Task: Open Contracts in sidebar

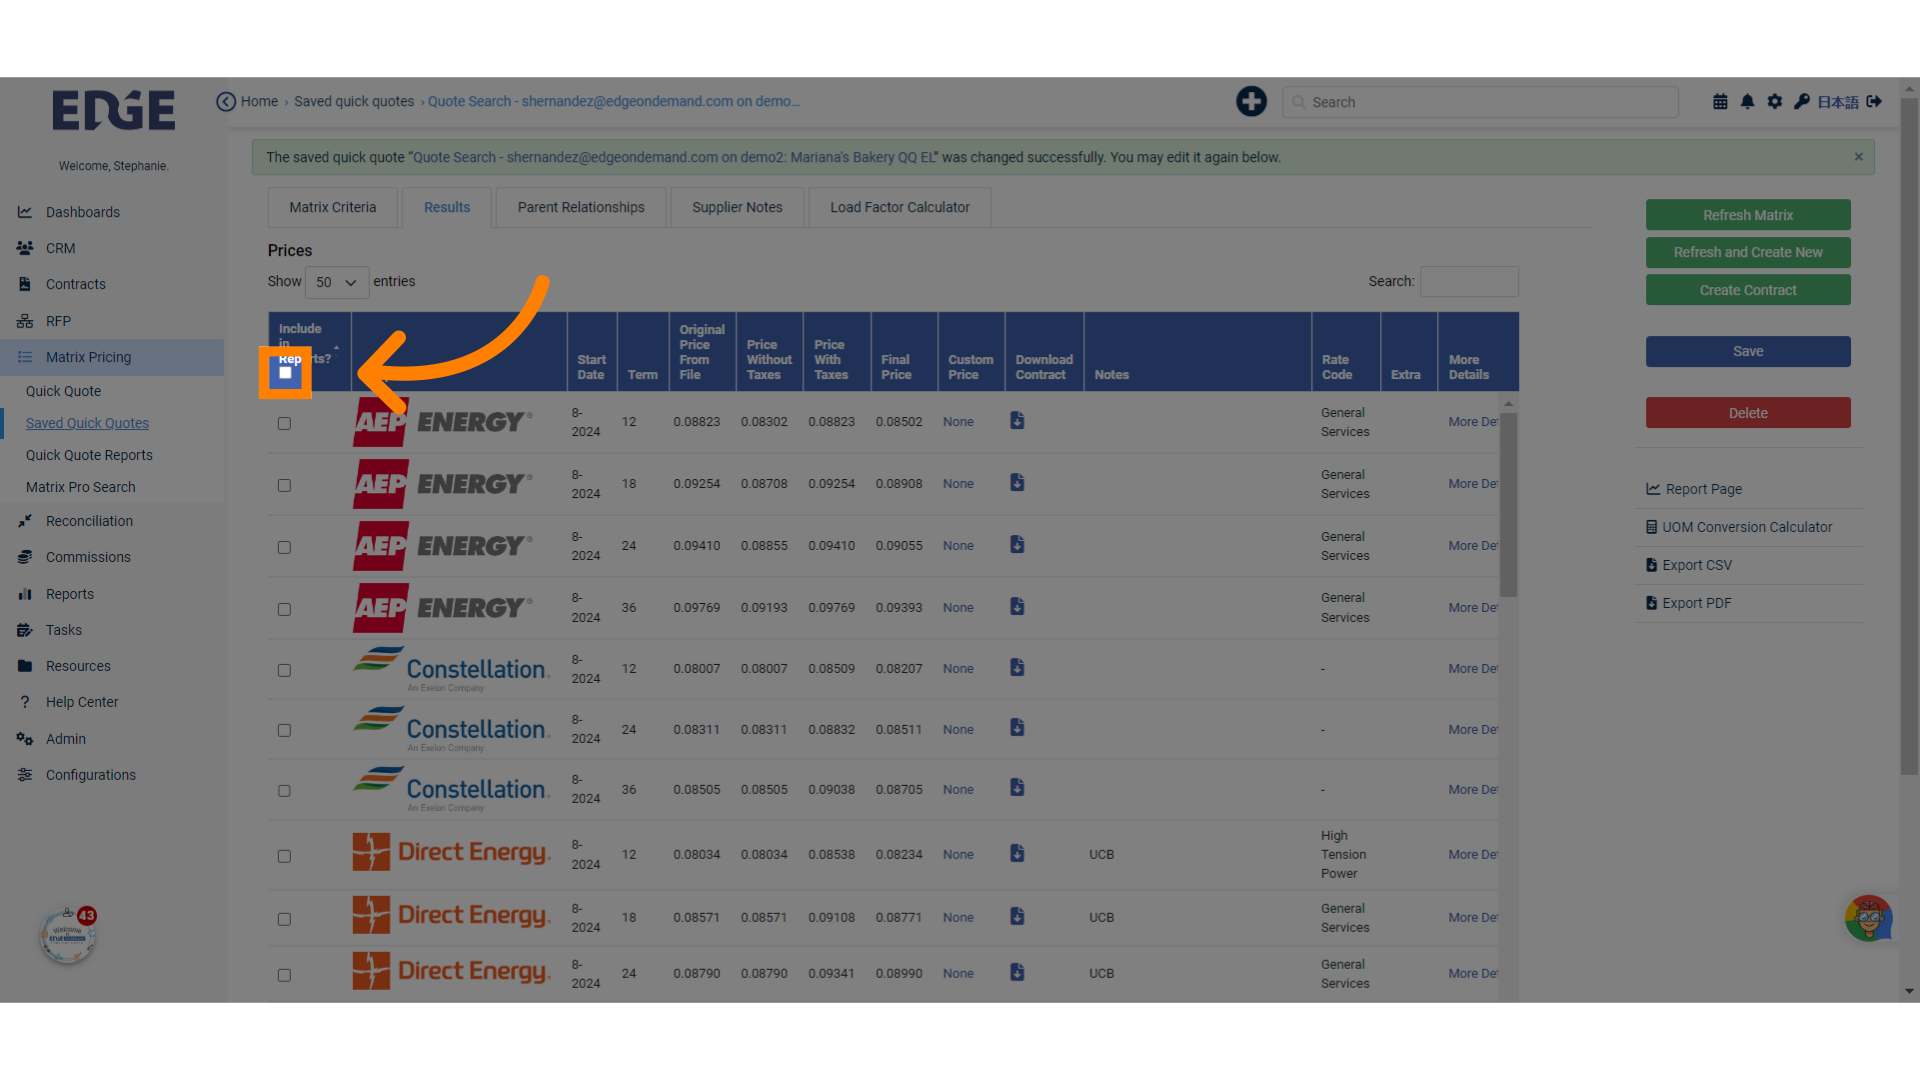Action: click(x=112, y=284)
